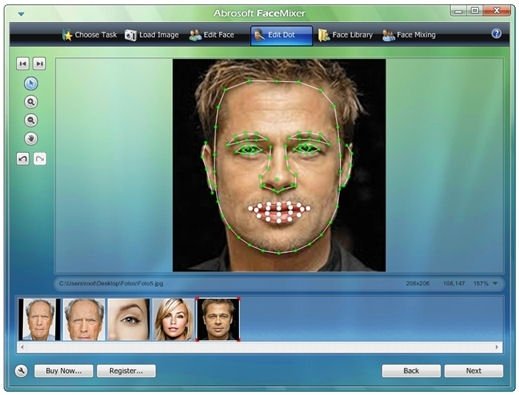Open the wrench settings icon
Viewport: 519px width, 395px height.
coord(21,371)
